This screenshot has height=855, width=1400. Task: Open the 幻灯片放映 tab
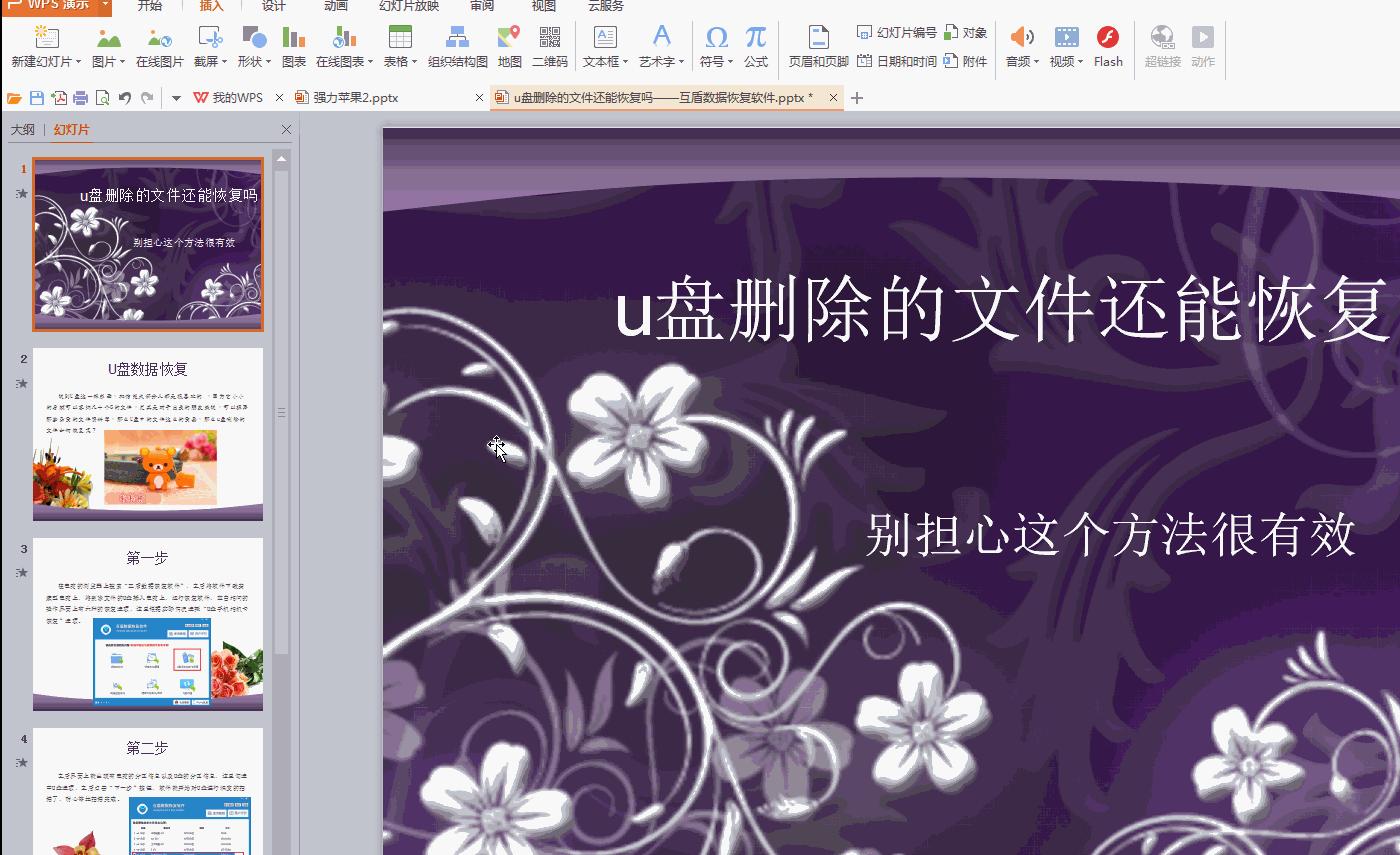point(410,5)
